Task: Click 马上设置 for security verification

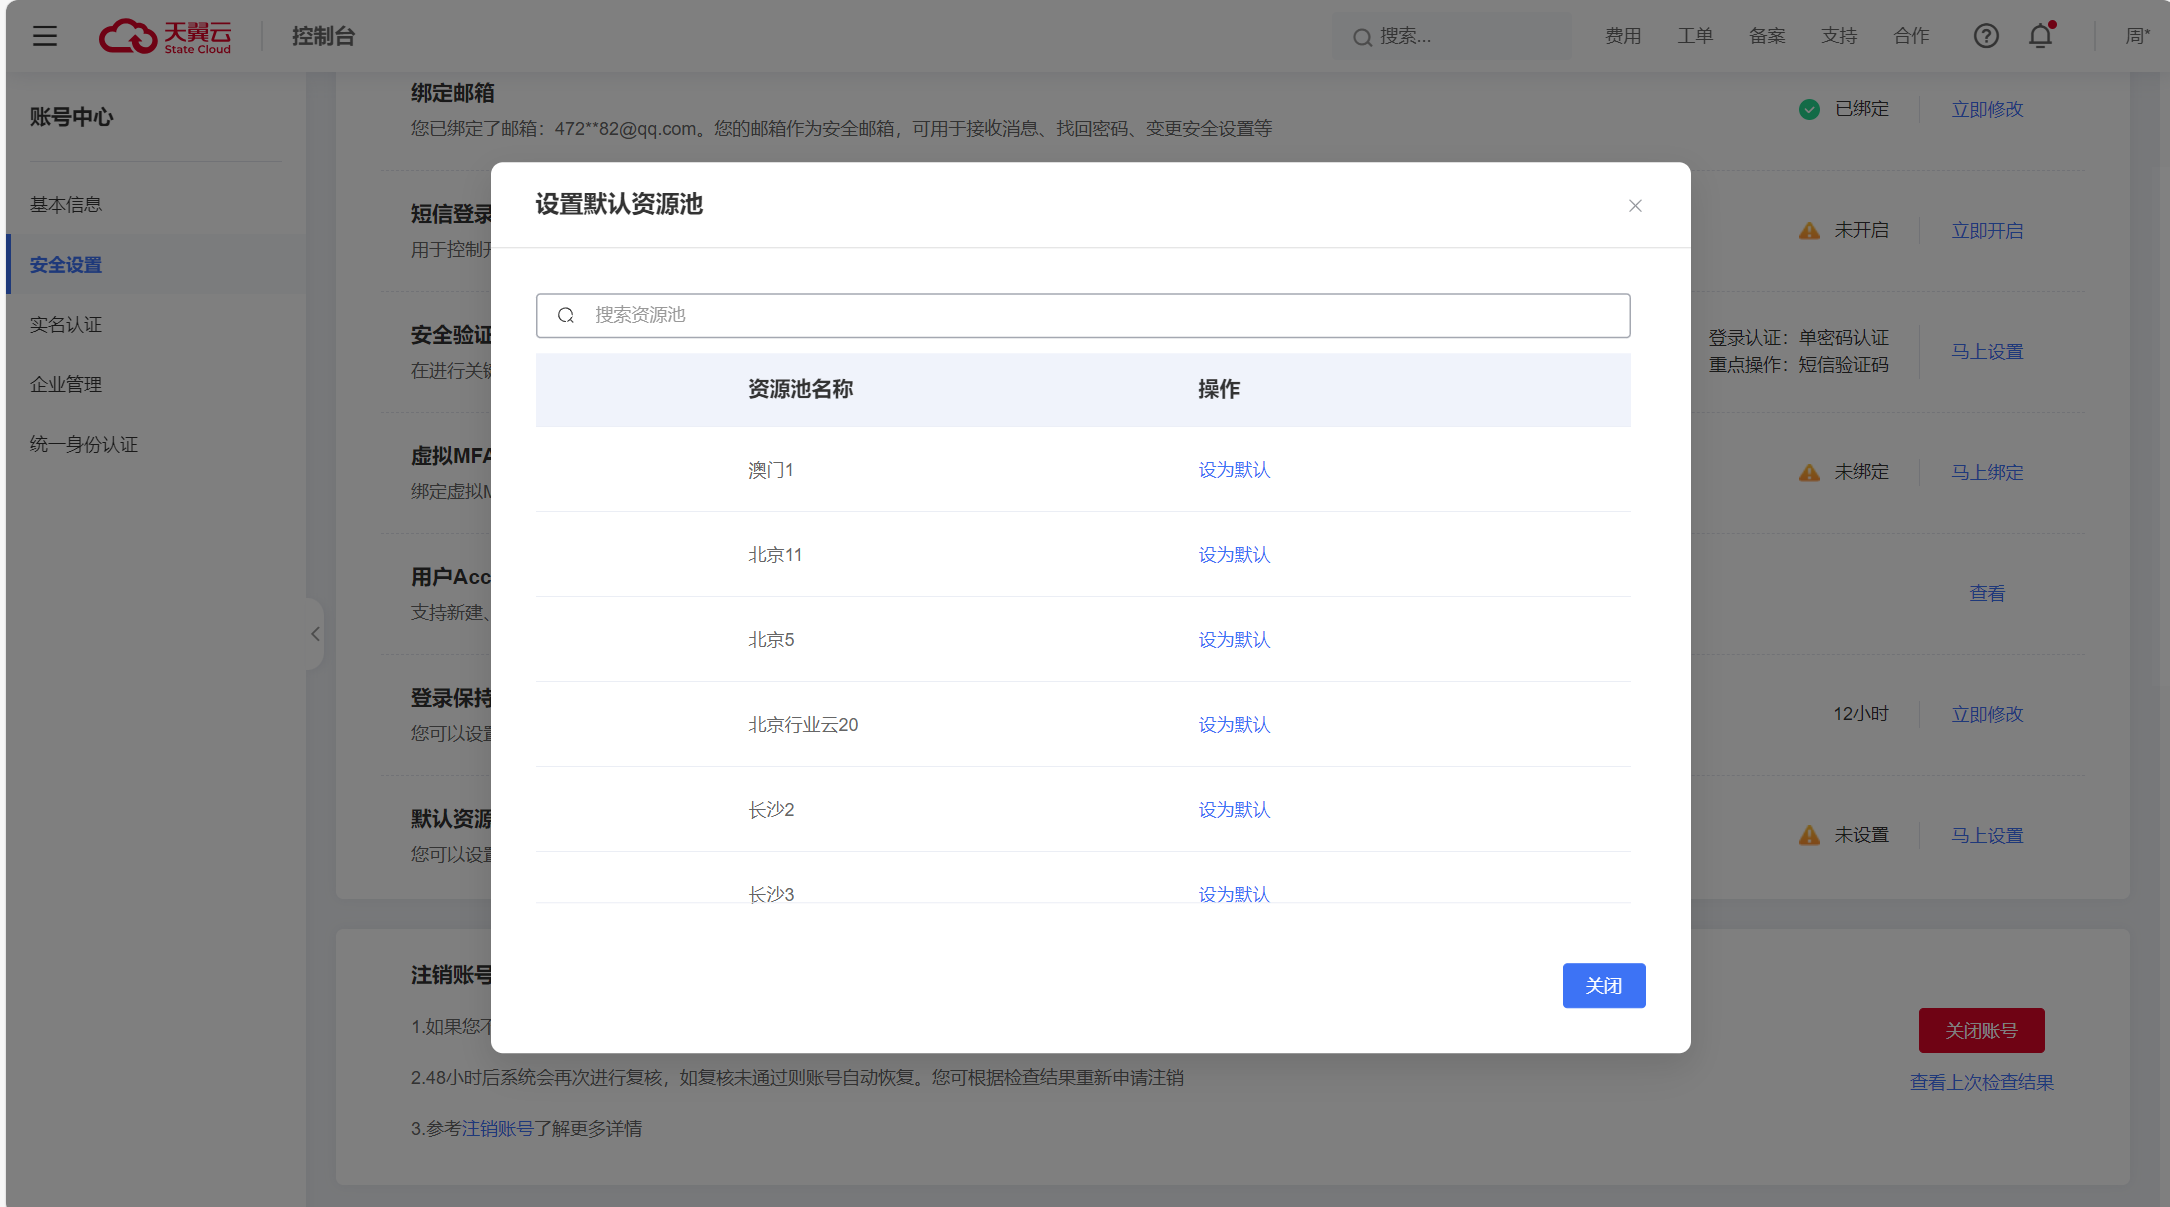Action: click(x=1987, y=352)
